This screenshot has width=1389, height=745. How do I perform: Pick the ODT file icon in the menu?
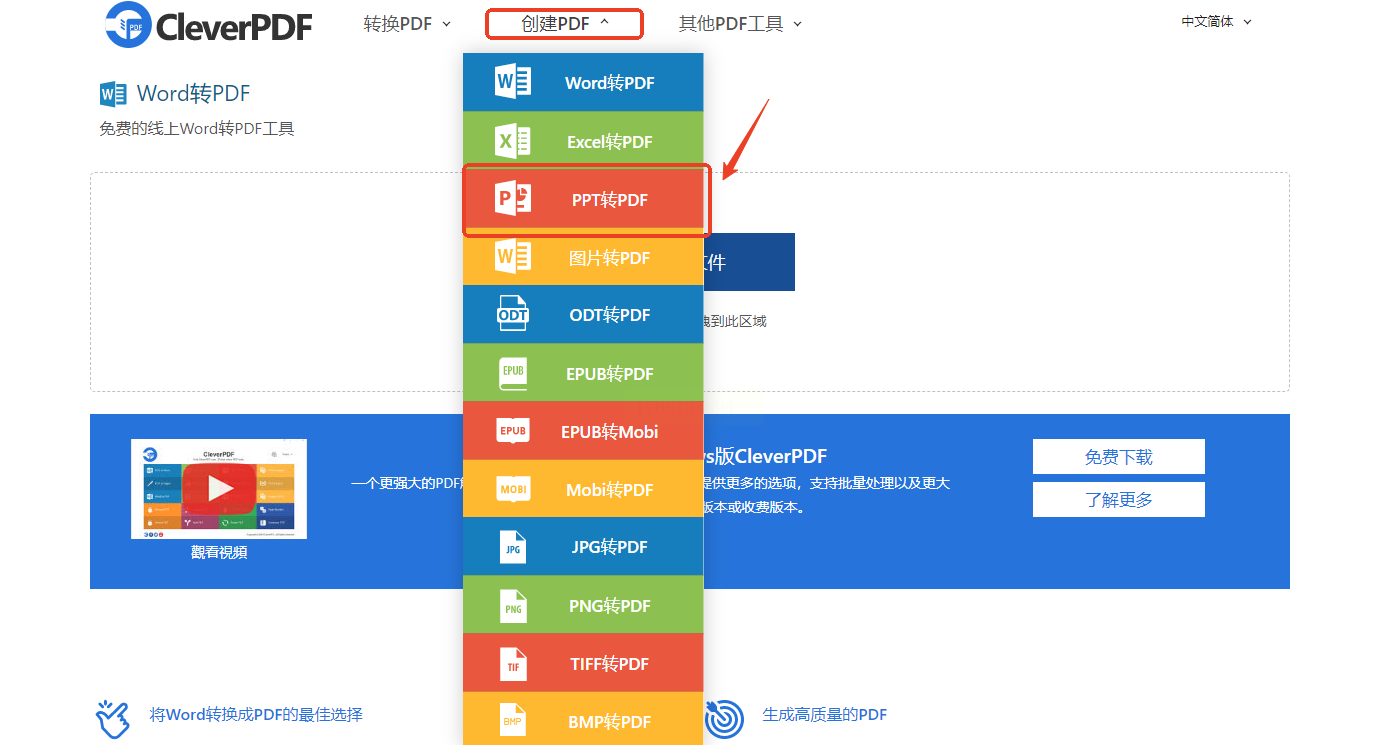[x=513, y=314]
